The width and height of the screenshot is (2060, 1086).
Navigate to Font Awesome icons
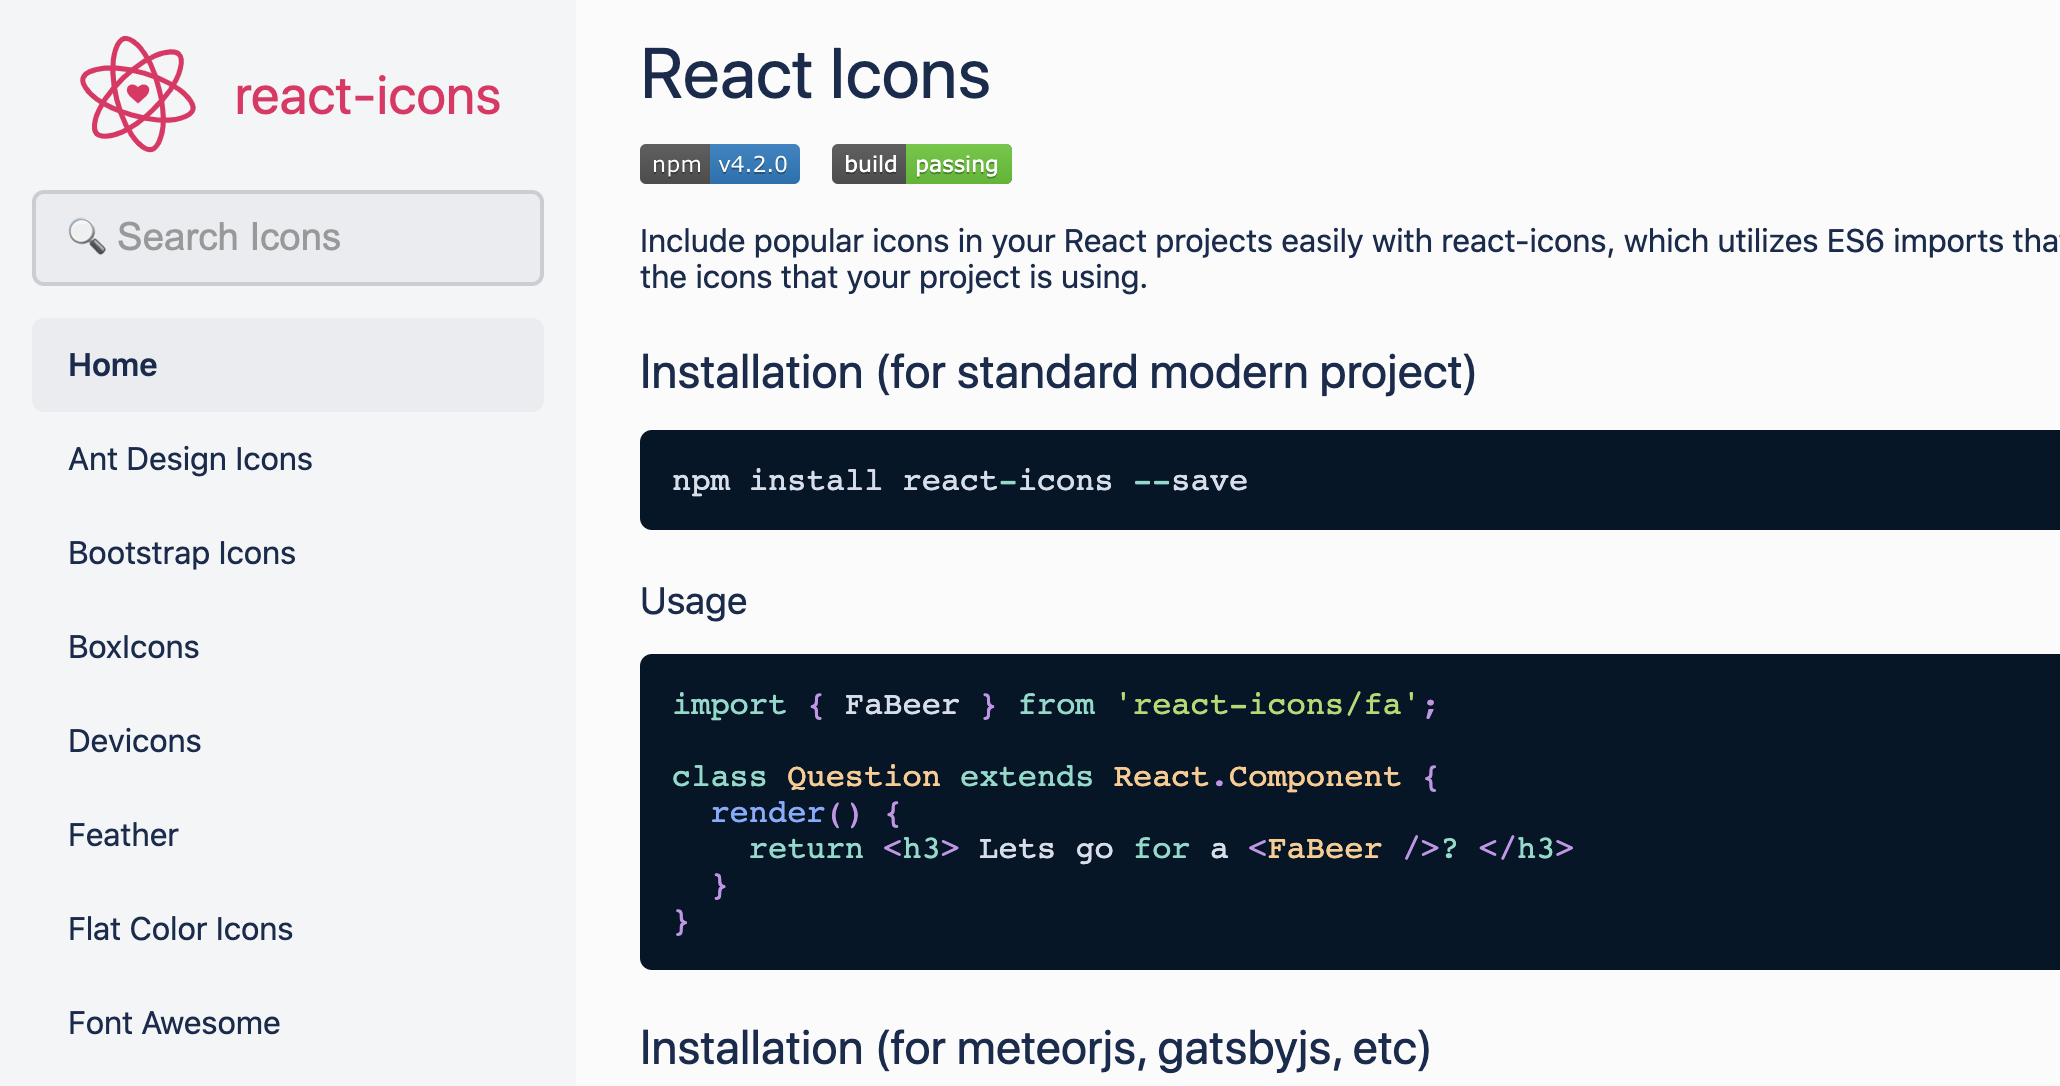point(174,1023)
